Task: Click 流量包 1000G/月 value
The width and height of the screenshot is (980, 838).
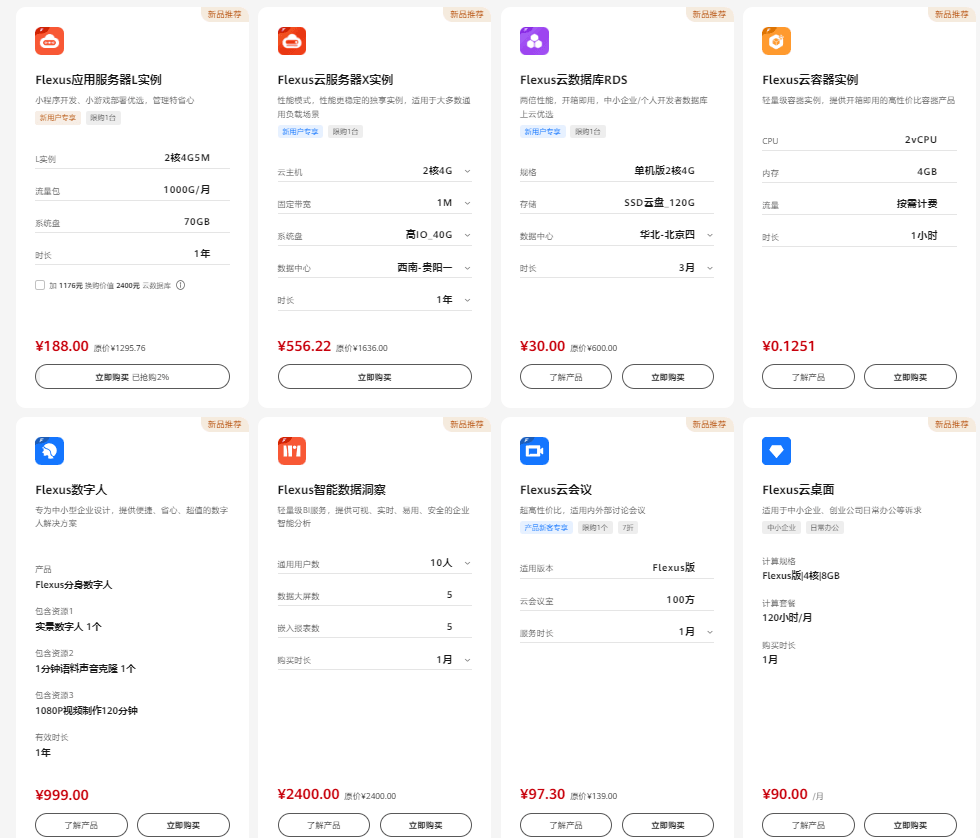Action: tap(186, 189)
